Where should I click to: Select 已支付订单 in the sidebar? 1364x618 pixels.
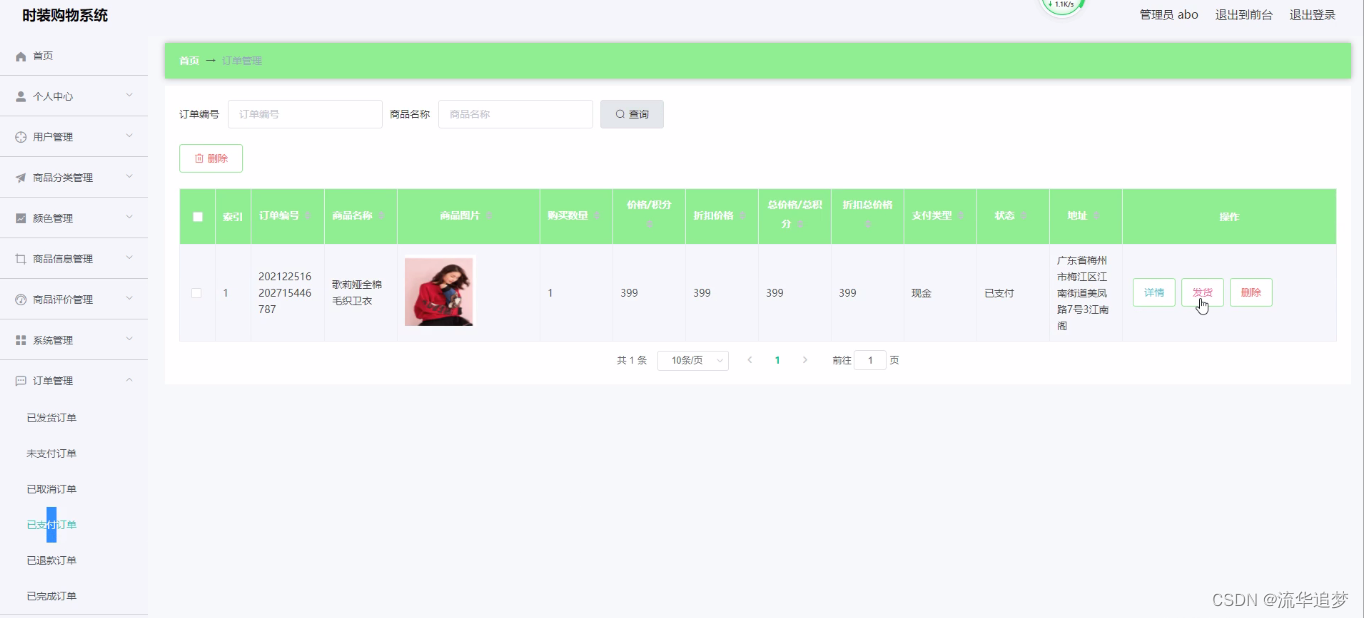52,525
